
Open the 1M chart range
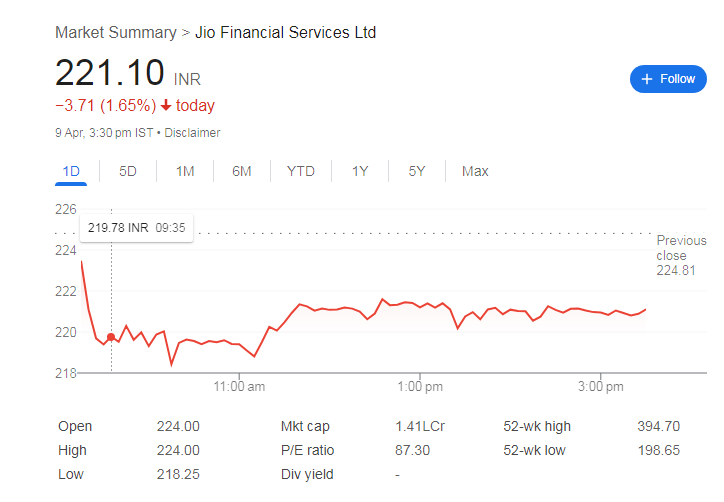185,171
